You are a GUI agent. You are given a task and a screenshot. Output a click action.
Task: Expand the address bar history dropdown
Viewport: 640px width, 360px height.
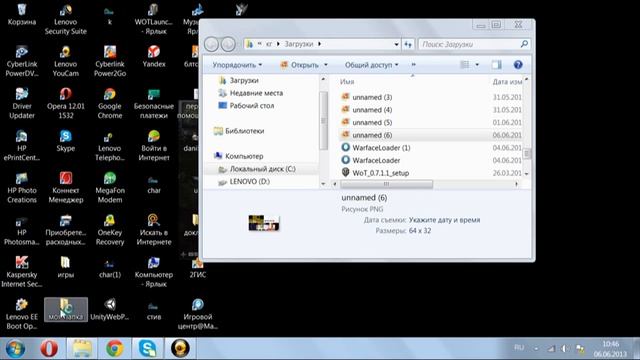click(x=396, y=44)
